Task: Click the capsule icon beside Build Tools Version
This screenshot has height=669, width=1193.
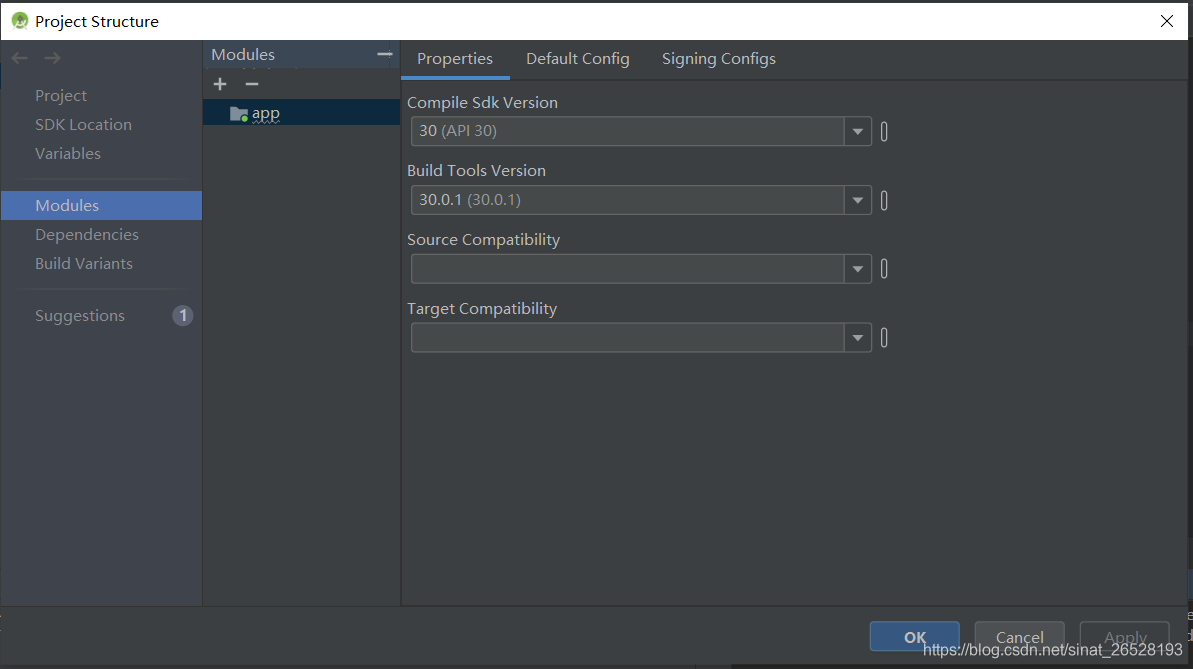Action: coord(883,200)
